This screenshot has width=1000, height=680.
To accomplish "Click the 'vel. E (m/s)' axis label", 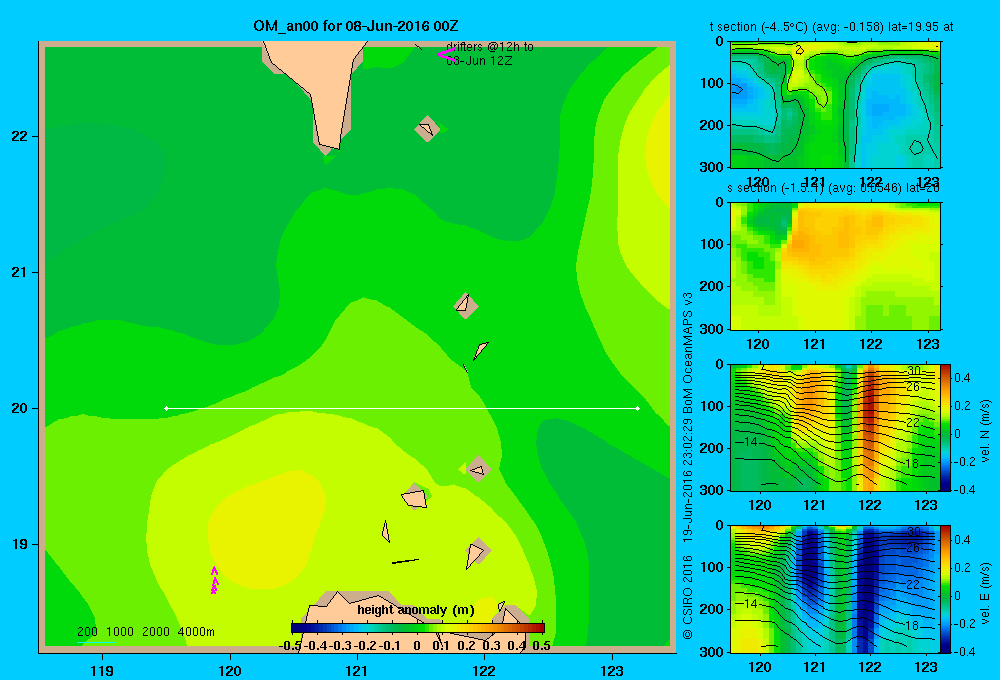I will click(x=986, y=593).
